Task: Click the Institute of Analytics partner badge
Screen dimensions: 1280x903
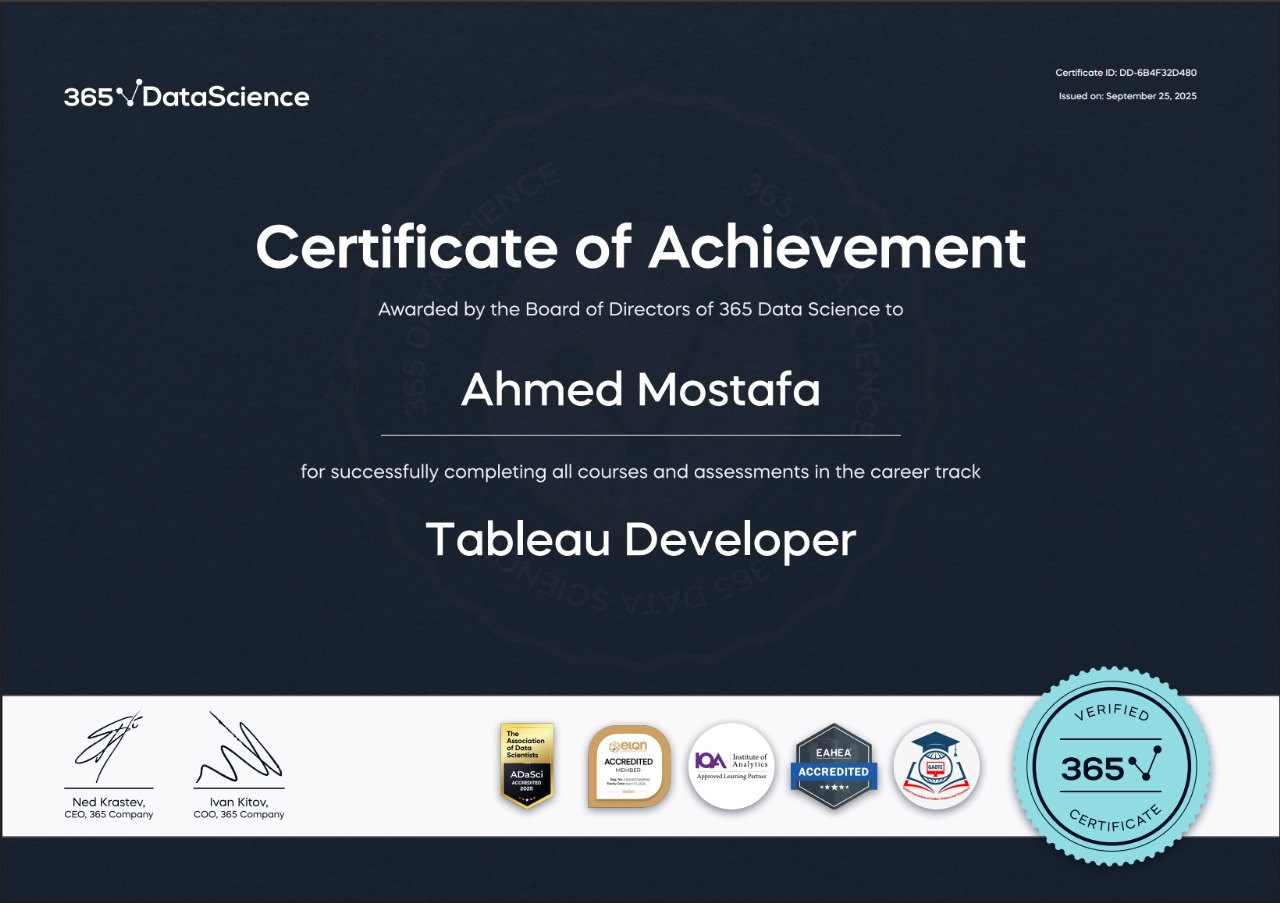Action: (731, 766)
